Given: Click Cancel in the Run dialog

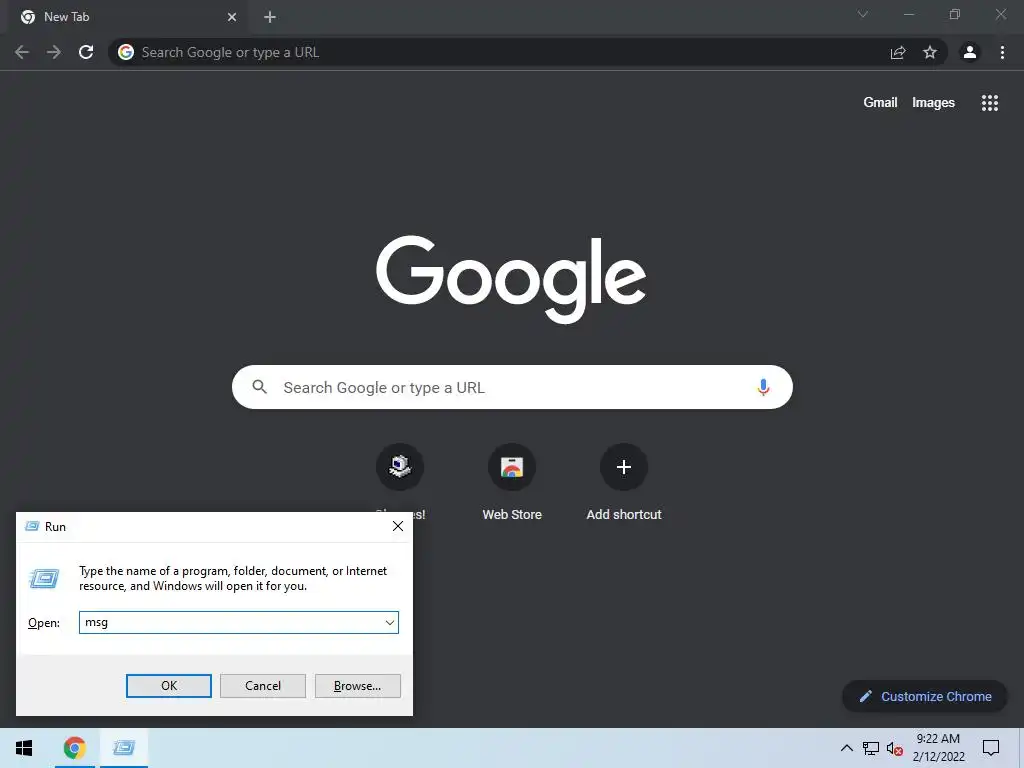Looking at the screenshot, I should coord(263,686).
